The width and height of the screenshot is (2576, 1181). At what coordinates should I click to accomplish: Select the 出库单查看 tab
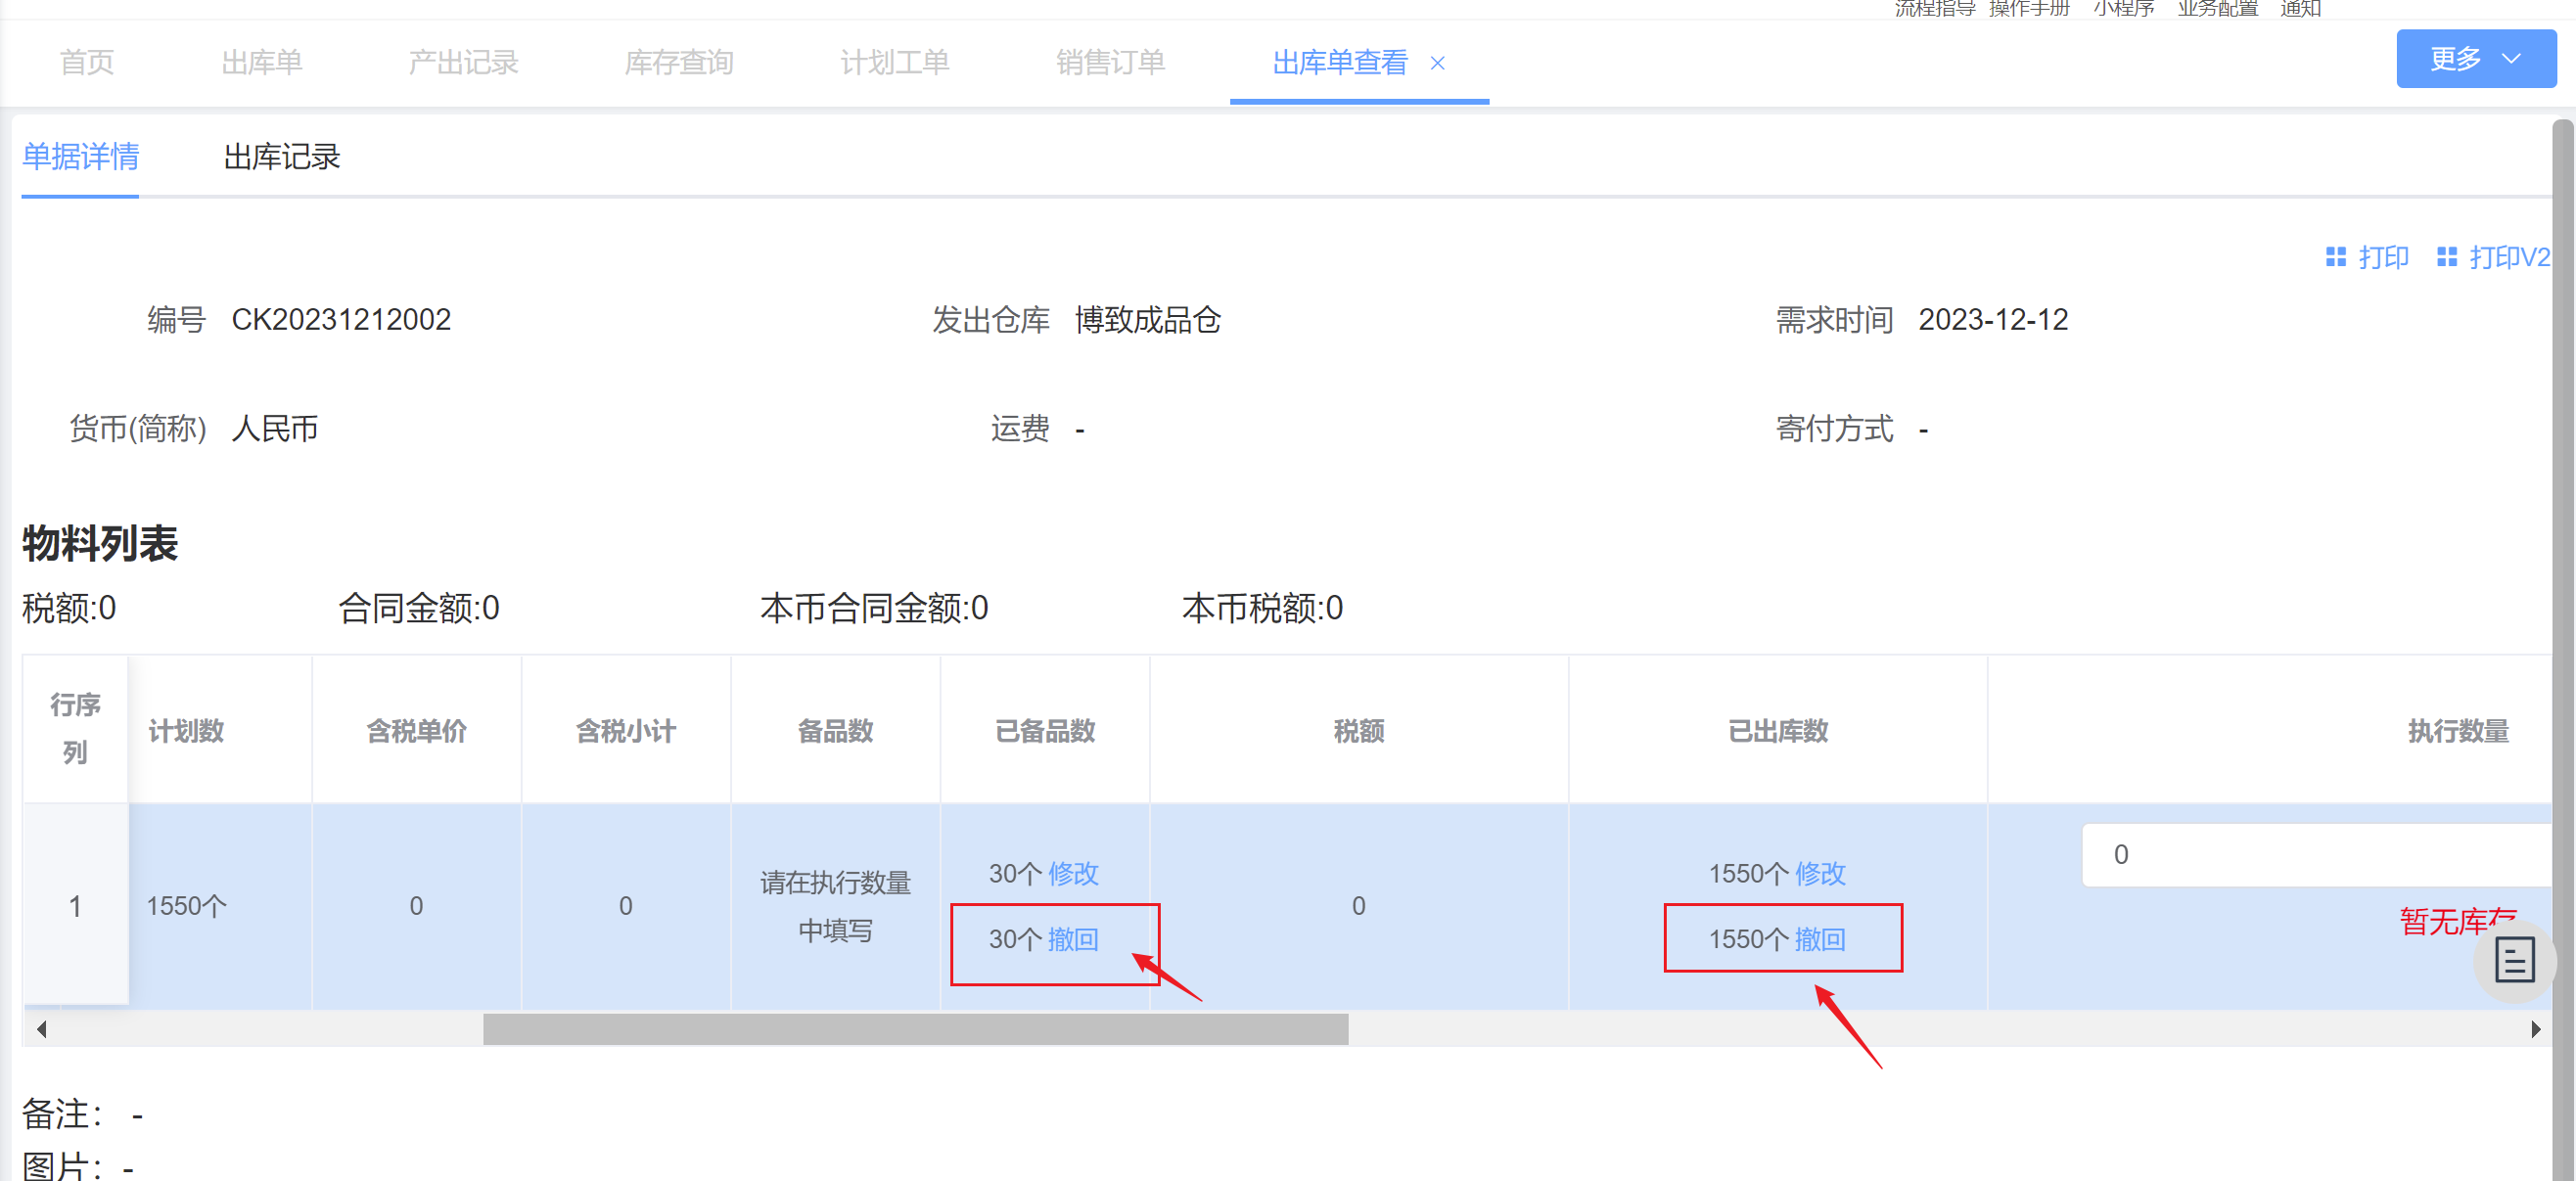click(x=1340, y=62)
